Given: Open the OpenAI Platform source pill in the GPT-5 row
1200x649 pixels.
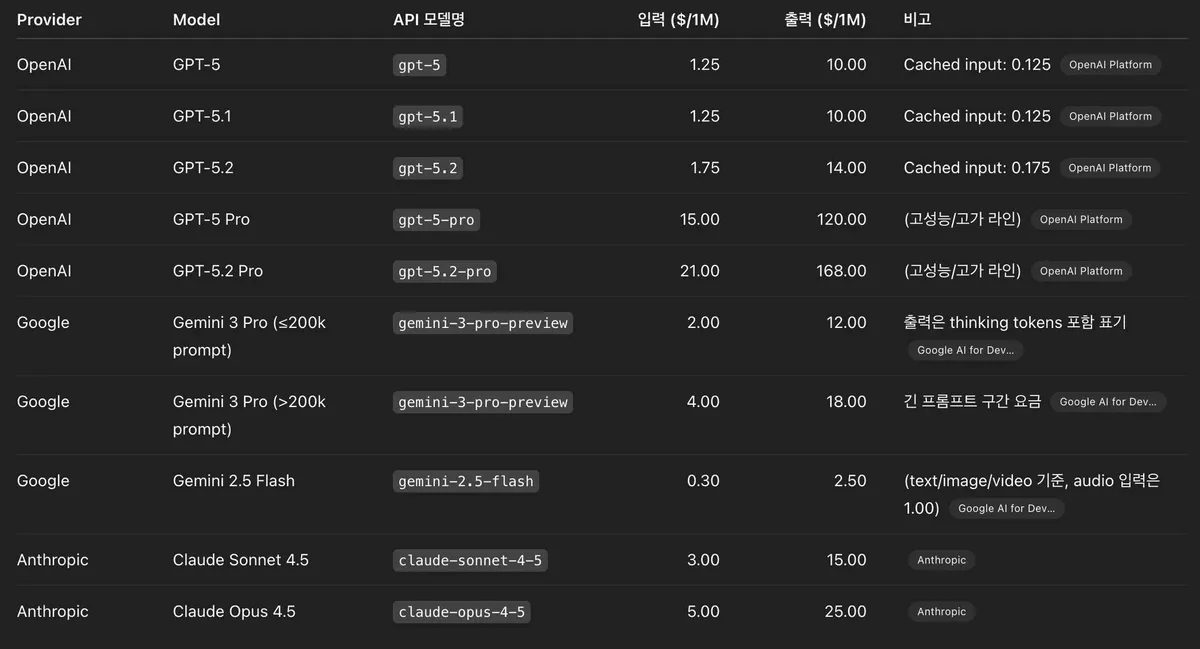Looking at the screenshot, I should [x=1110, y=64].
